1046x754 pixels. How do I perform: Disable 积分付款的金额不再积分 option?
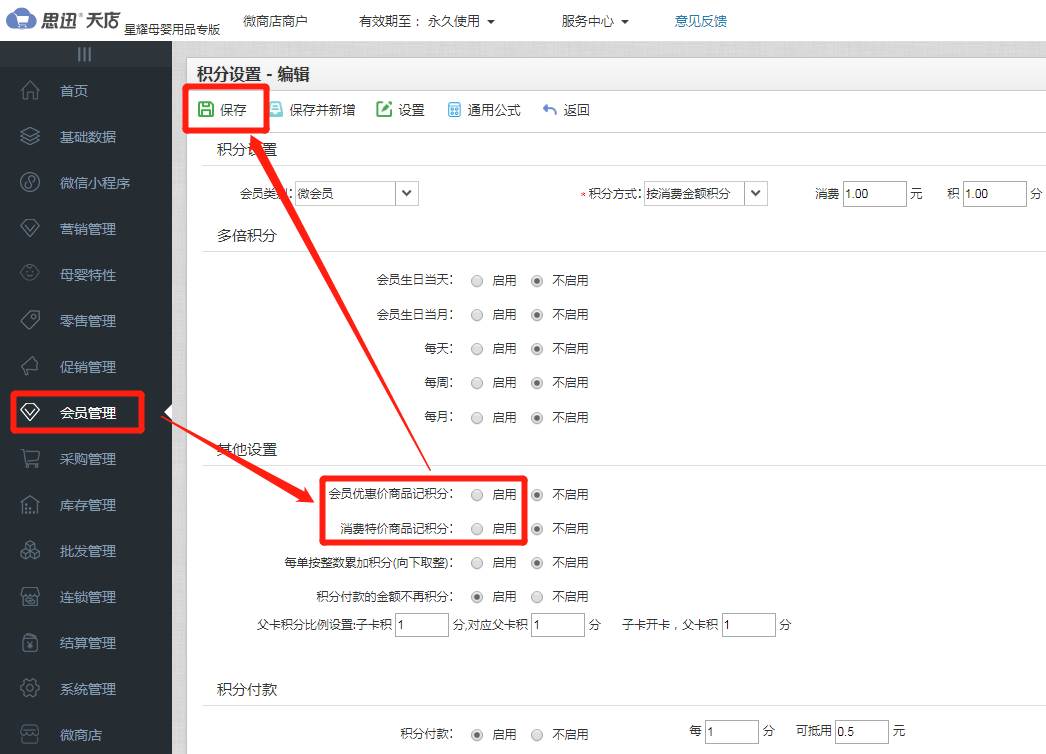pyautogui.click(x=537, y=596)
